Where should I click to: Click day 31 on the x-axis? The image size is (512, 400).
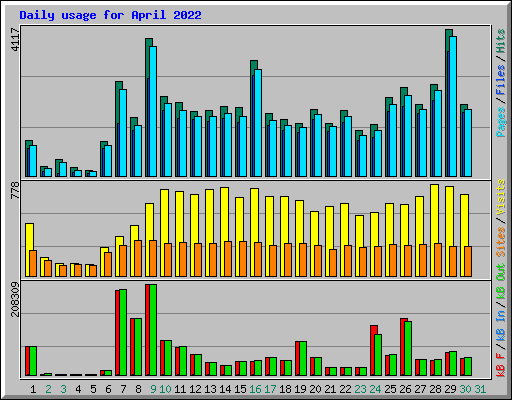point(480,389)
